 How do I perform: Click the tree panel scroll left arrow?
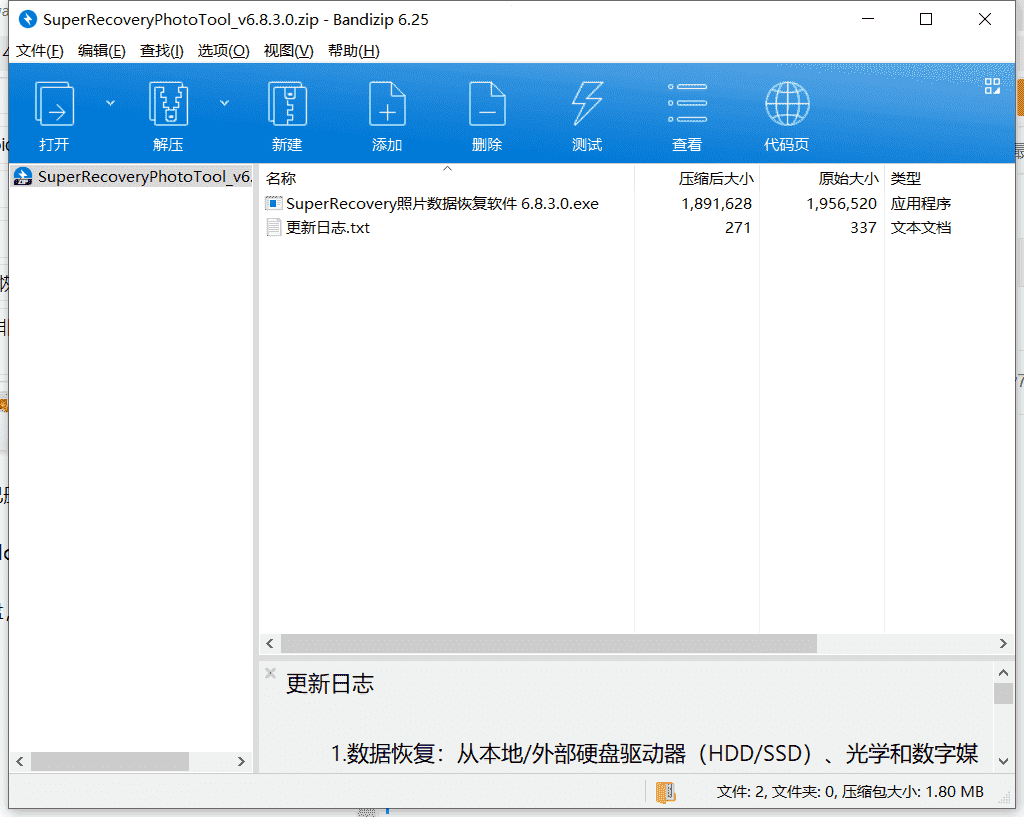[x=20, y=761]
